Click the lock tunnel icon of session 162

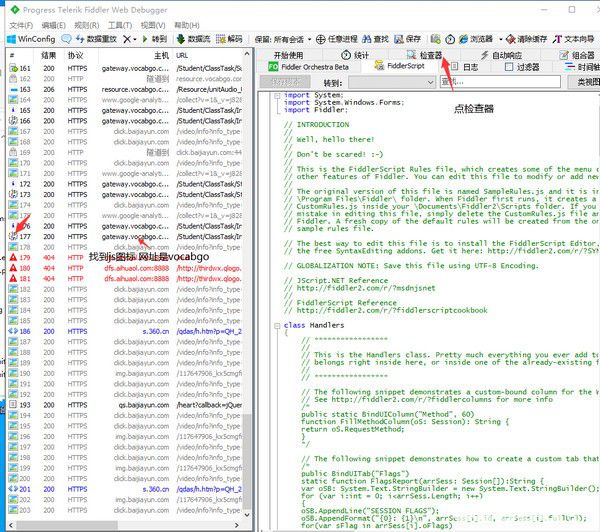point(13,78)
